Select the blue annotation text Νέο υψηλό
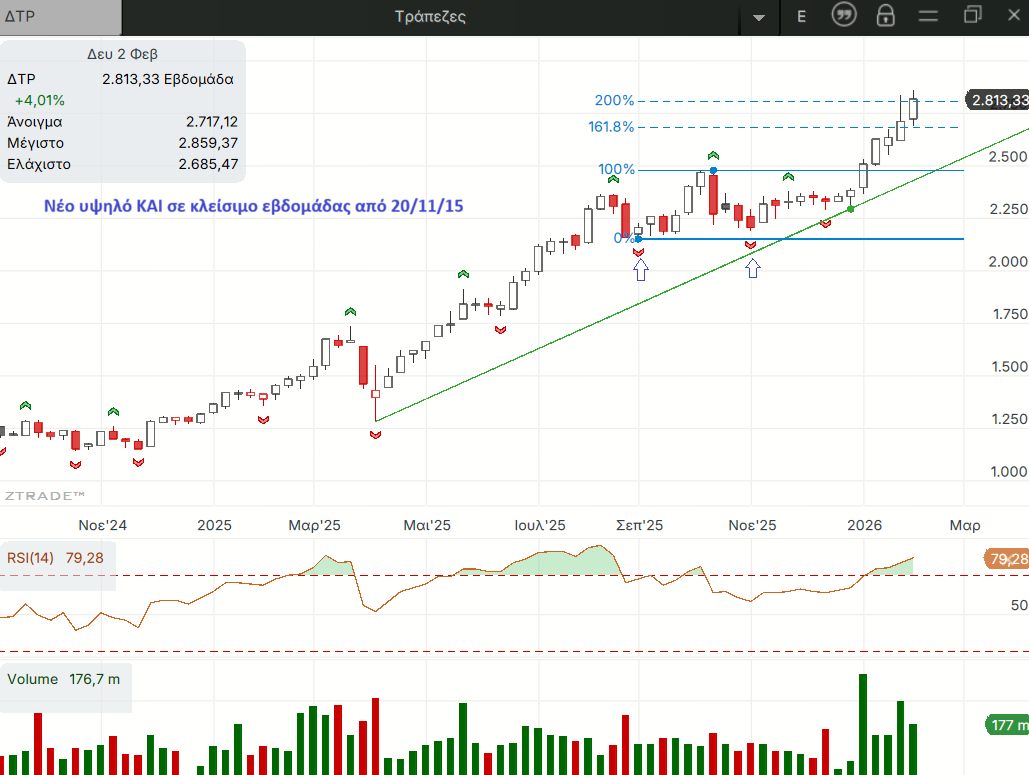 (253, 206)
